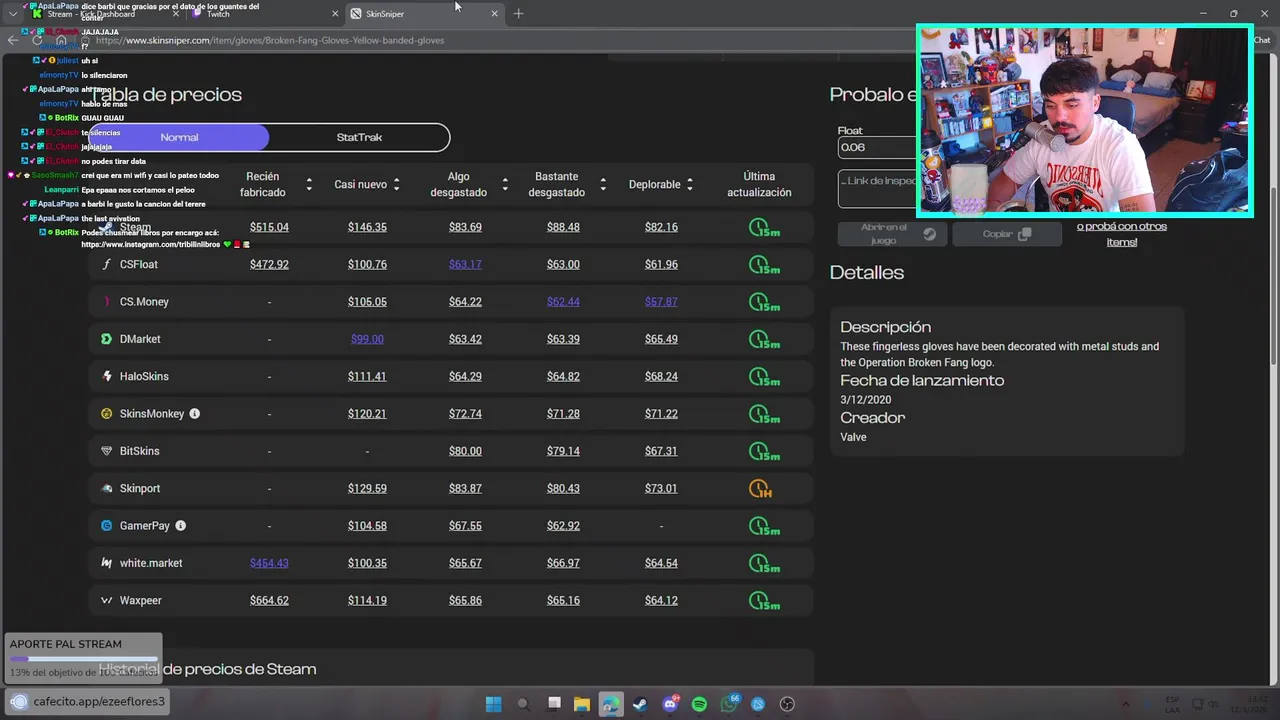This screenshot has width=1280, height=720.
Task: Switch to Stream - Kick Dashboard tab
Action: coord(105,14)
